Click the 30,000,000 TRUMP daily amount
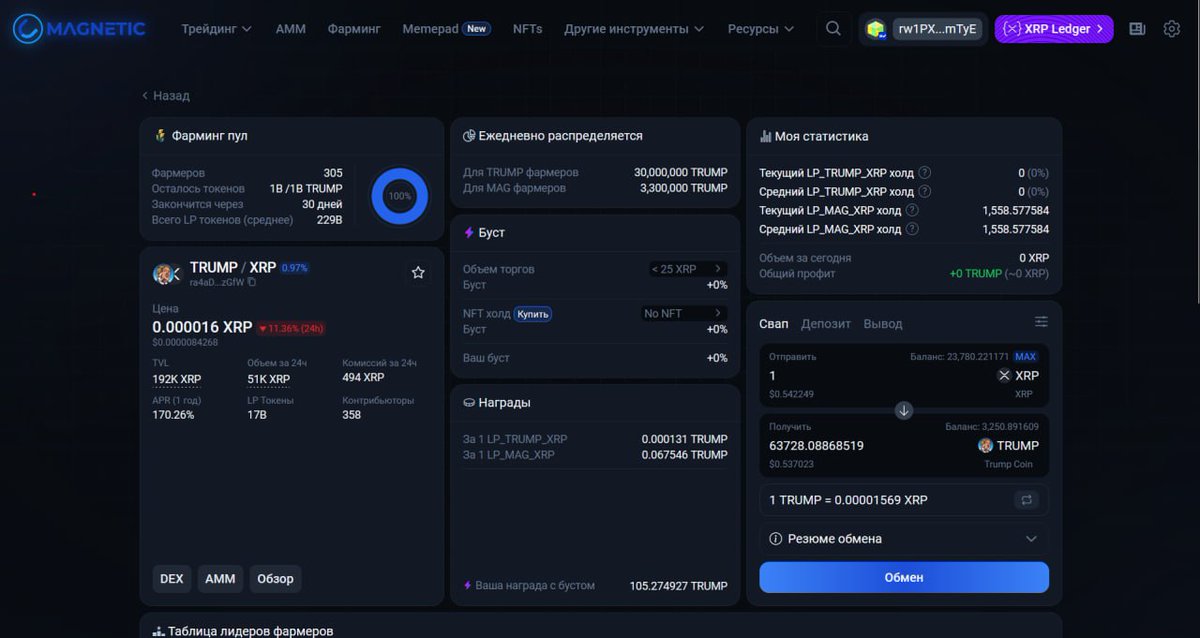Viewport: 1200px width, 638px height. coord(680,172)
